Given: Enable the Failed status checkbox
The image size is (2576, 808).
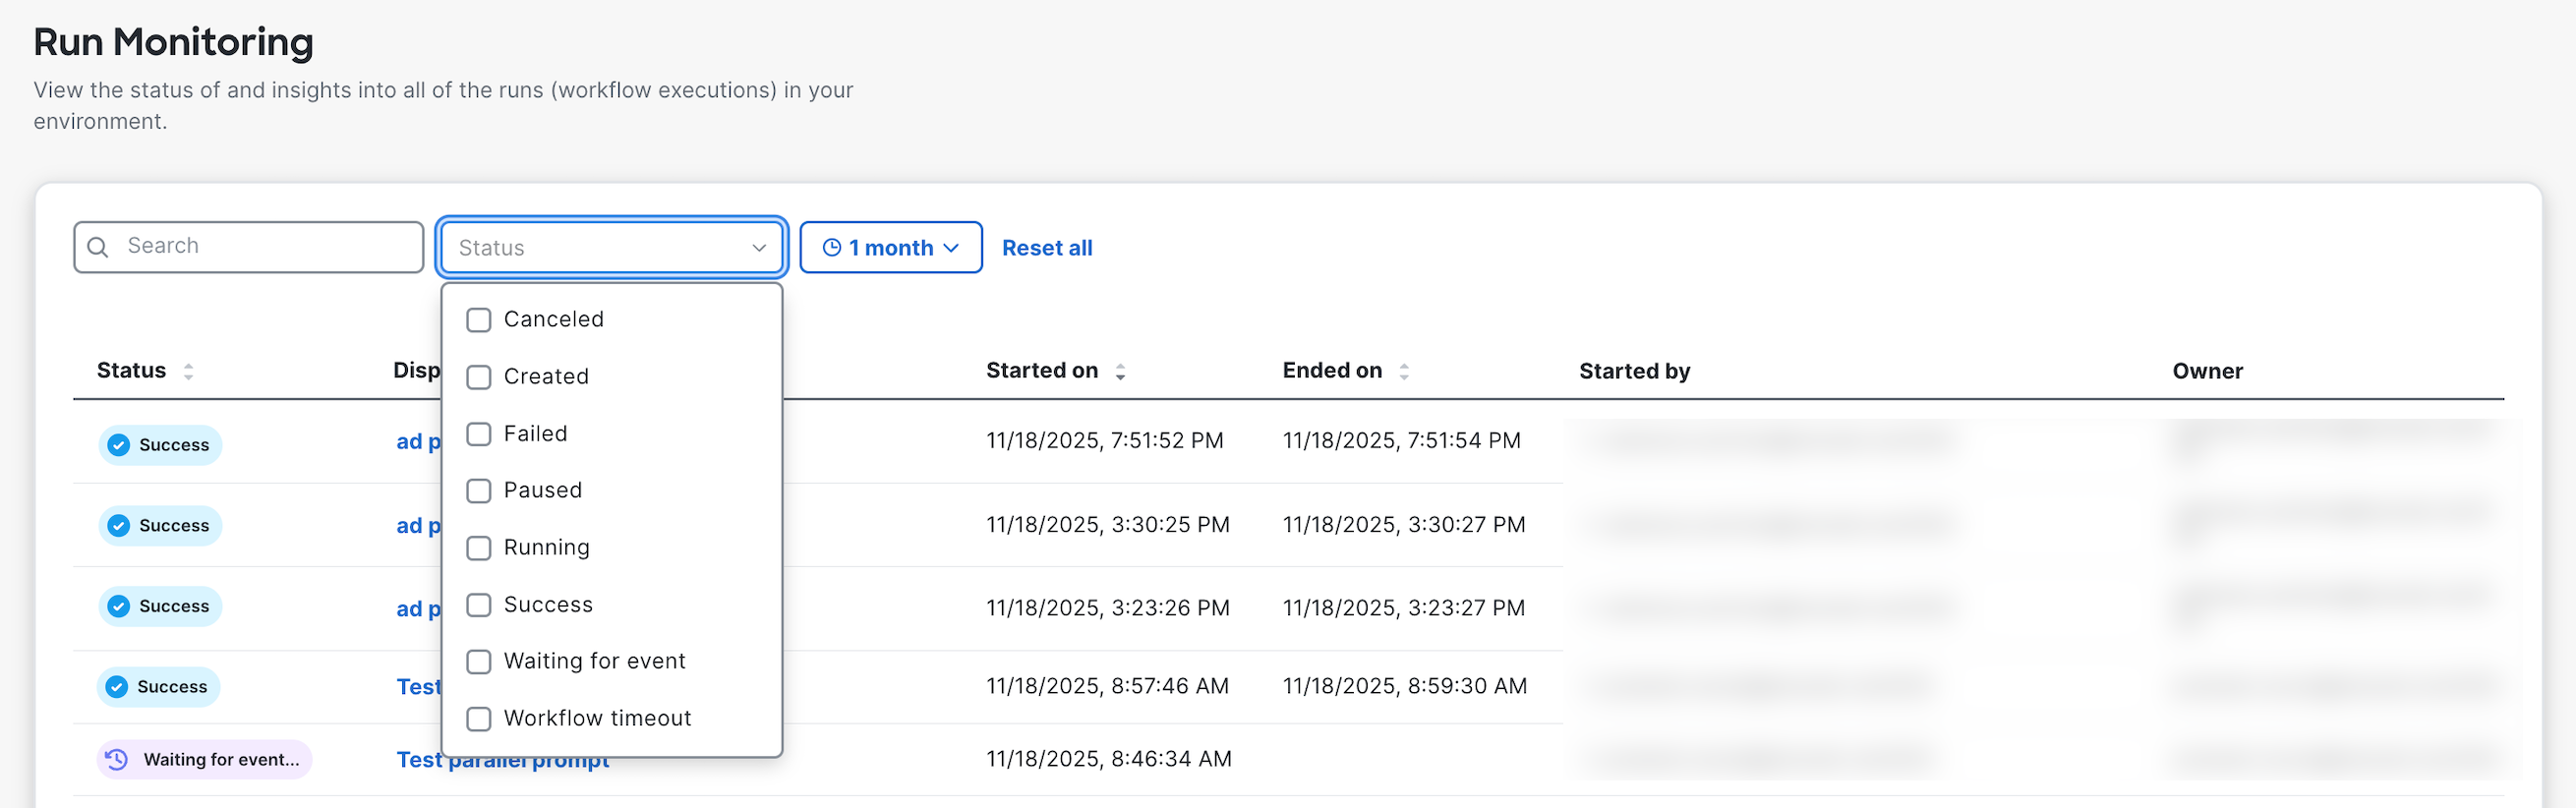Looking at the screenshot, I should click(x=479, y=433).
